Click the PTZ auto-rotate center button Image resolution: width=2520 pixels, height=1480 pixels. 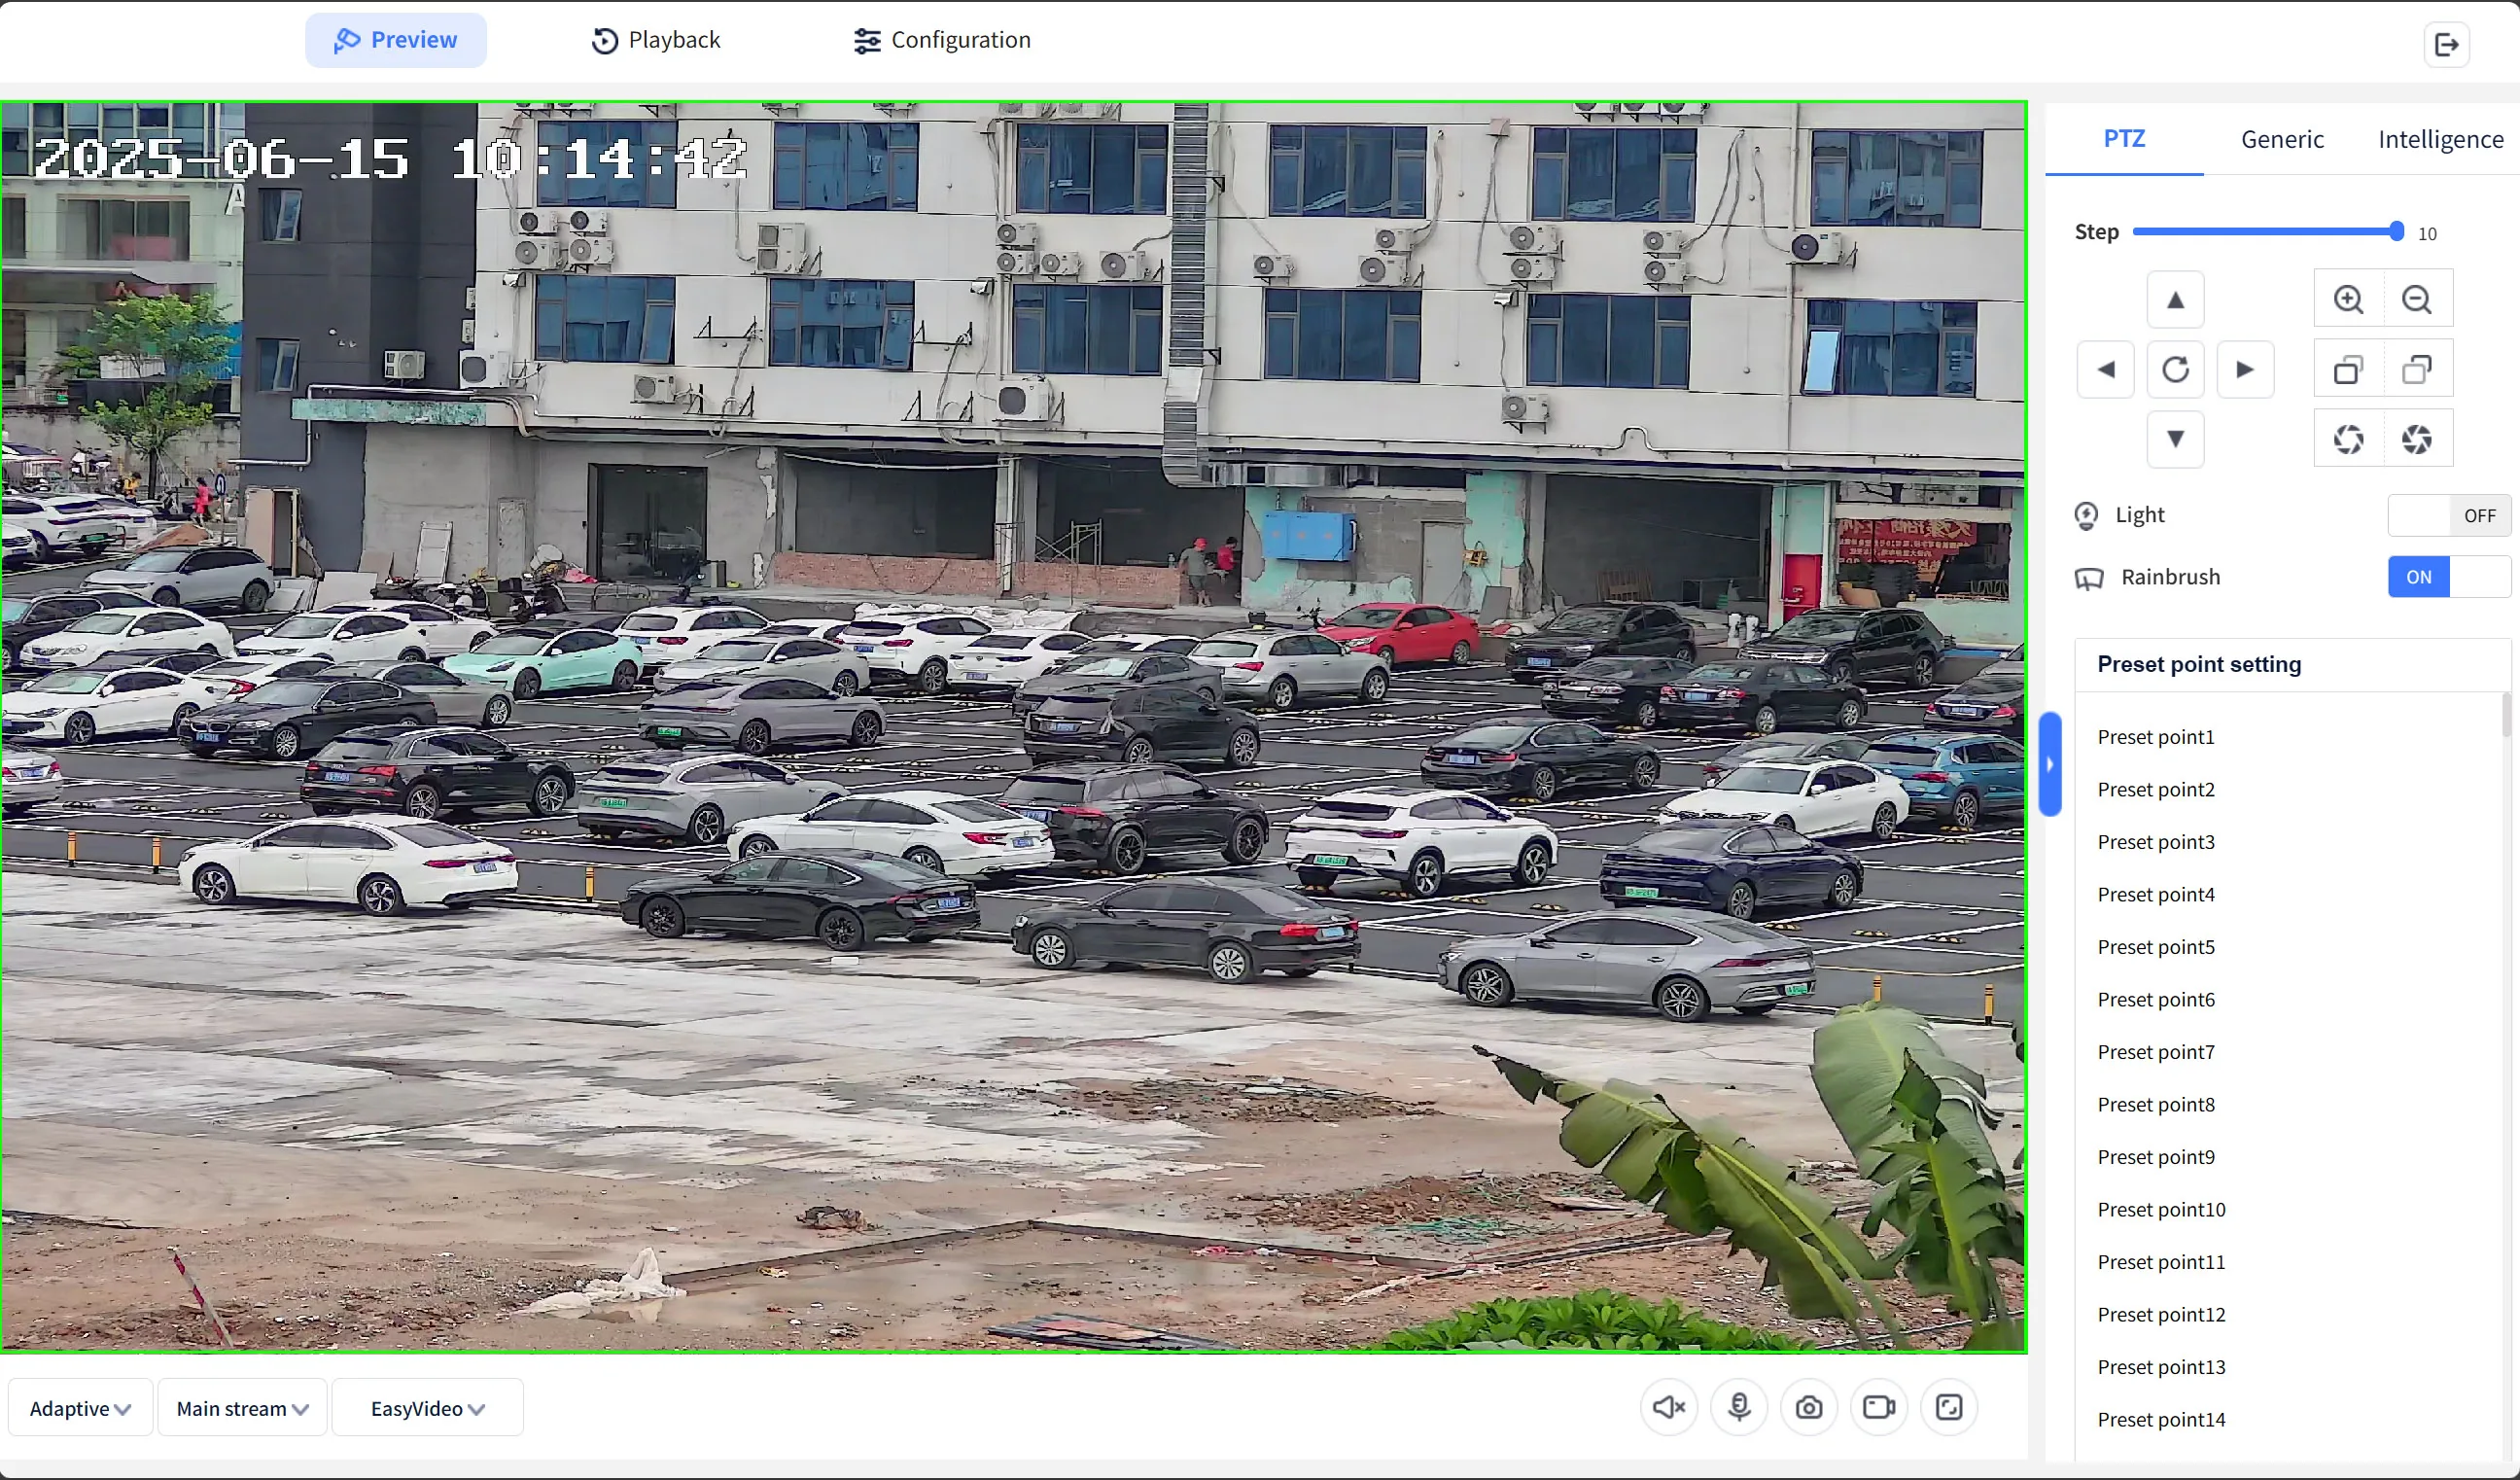(x=2175, y=369)
